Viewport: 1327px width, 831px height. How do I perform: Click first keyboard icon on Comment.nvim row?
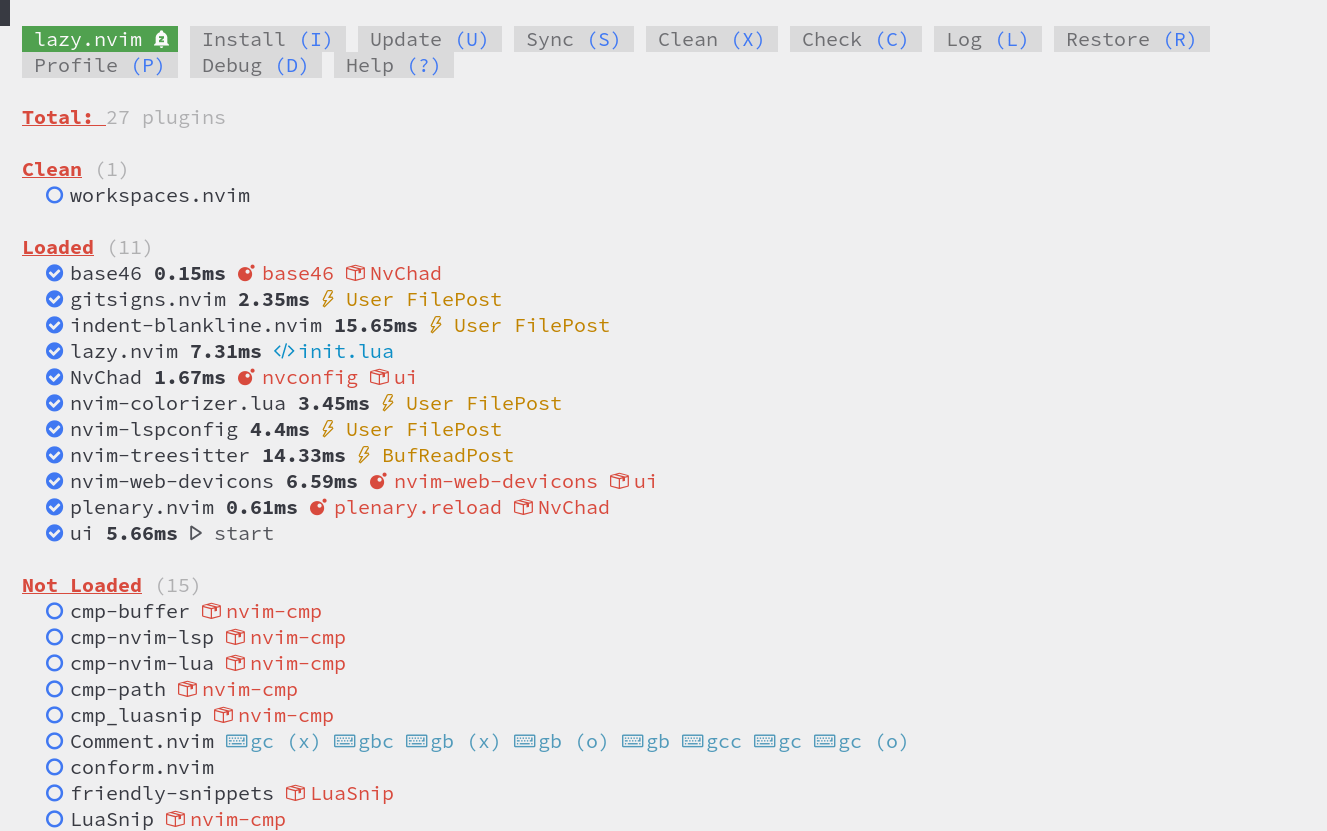237,741
